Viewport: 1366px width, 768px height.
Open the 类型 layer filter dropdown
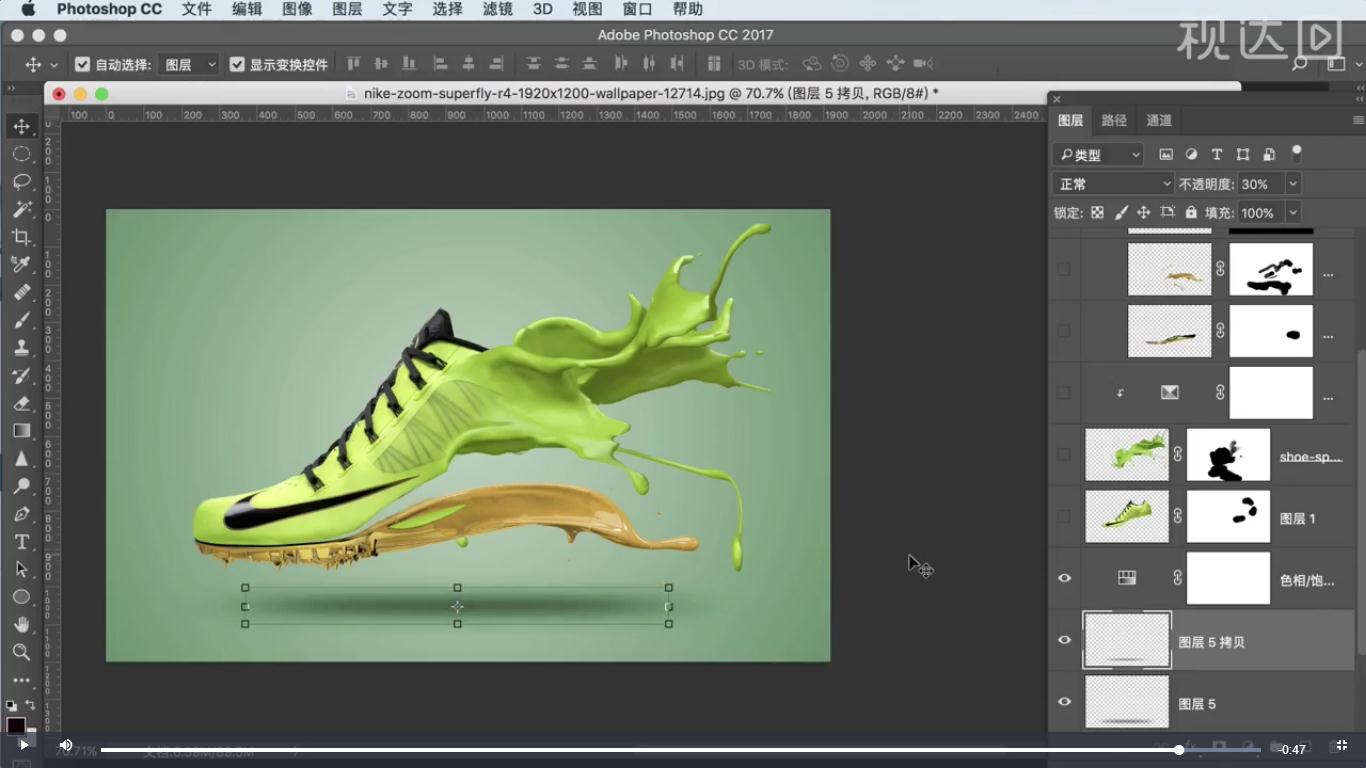coord(1098,154)
